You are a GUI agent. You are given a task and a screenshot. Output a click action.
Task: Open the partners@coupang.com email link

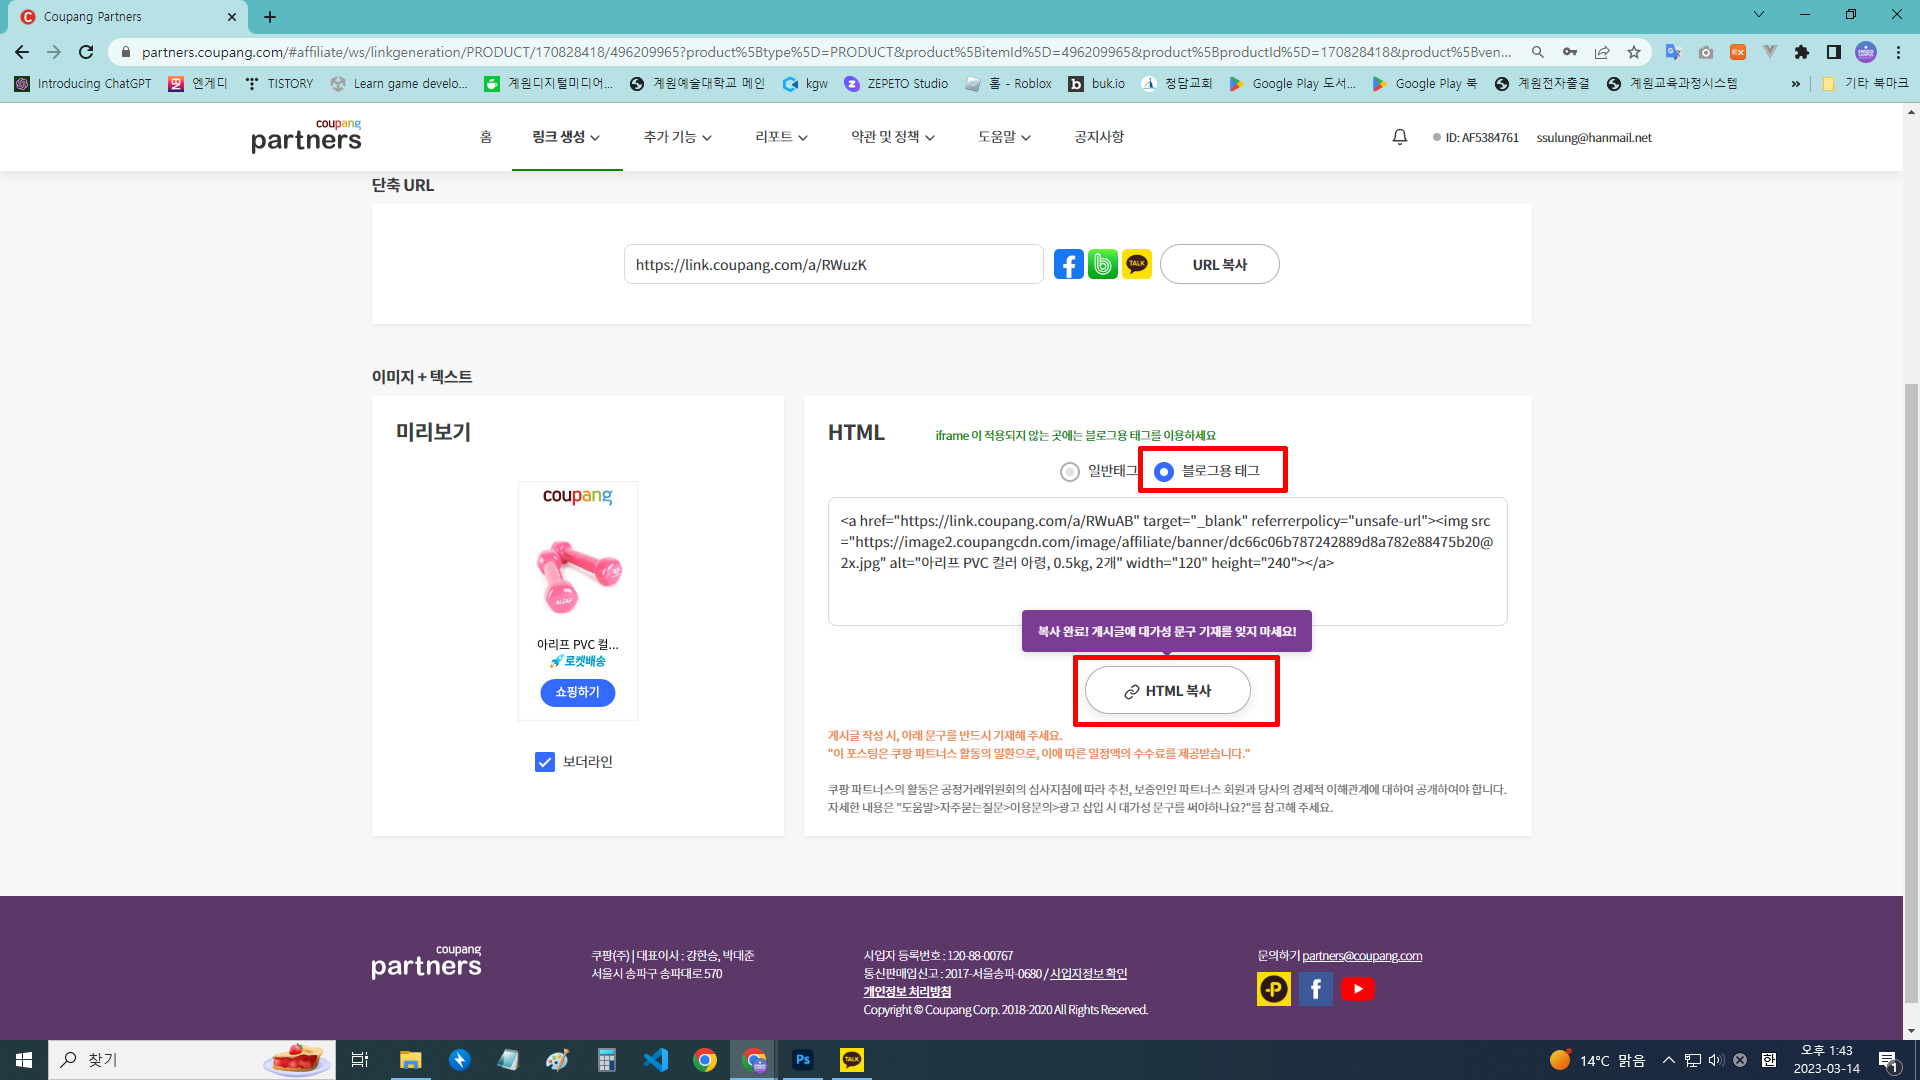[1362, 956]
